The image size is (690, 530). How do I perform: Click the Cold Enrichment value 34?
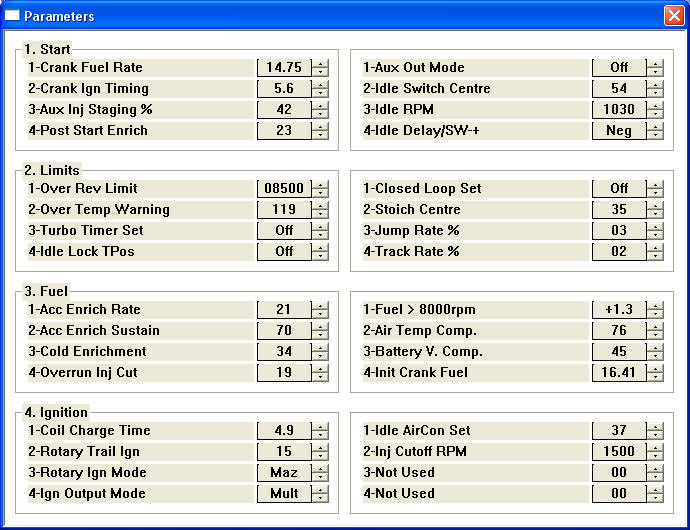[284, 352]
